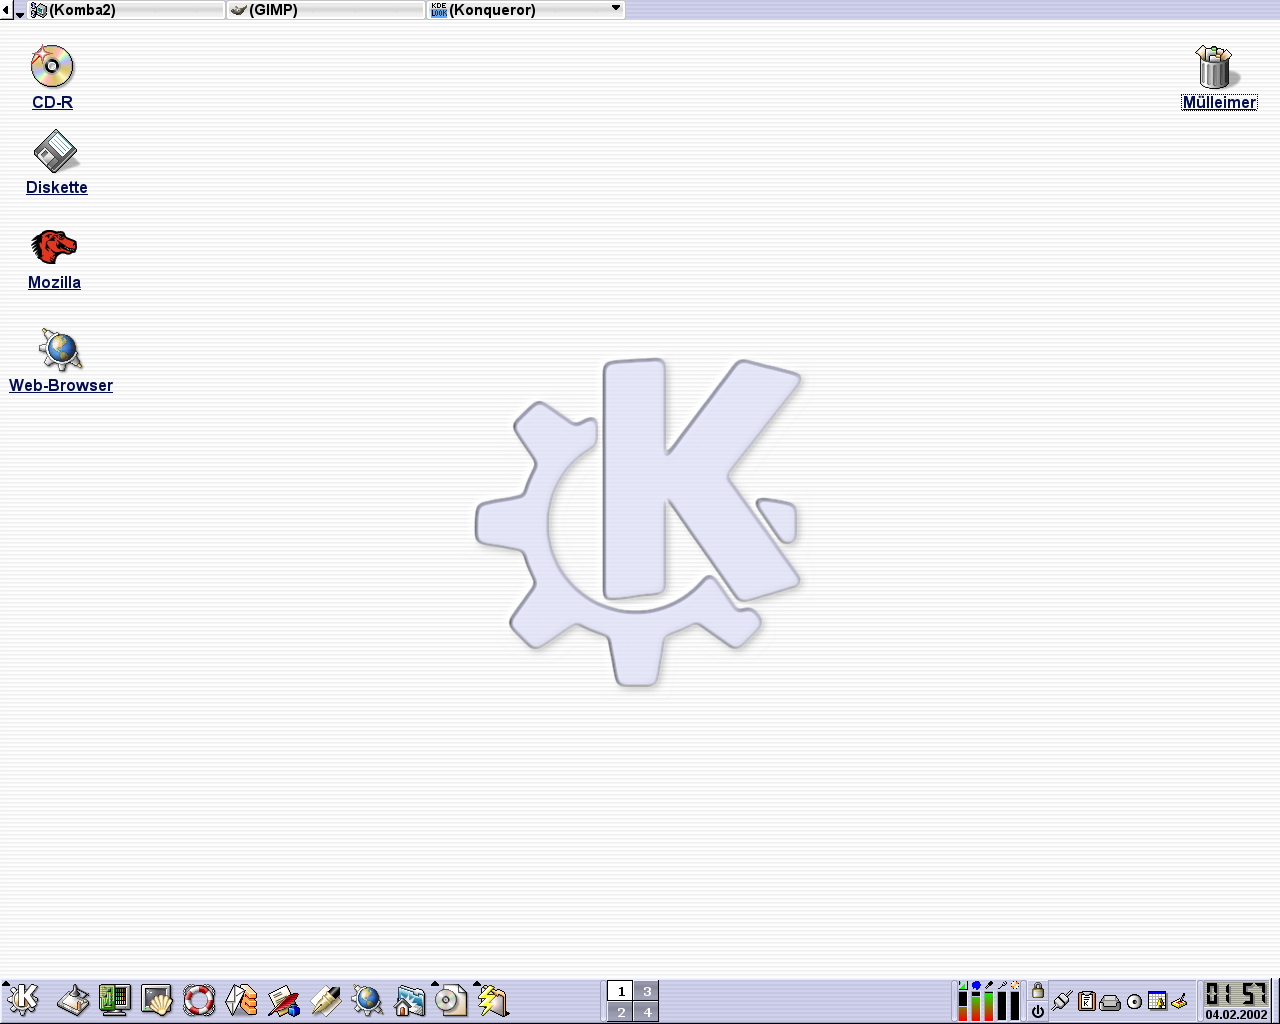
Task: Click the Web-Browser label link
Action: tap(61, 385)
